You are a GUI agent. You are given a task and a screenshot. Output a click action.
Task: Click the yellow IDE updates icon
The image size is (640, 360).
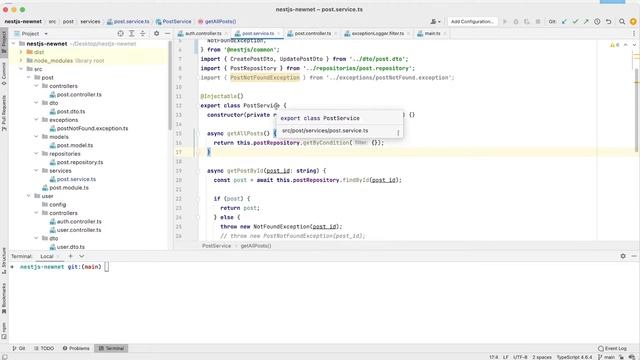click(633, 22)
